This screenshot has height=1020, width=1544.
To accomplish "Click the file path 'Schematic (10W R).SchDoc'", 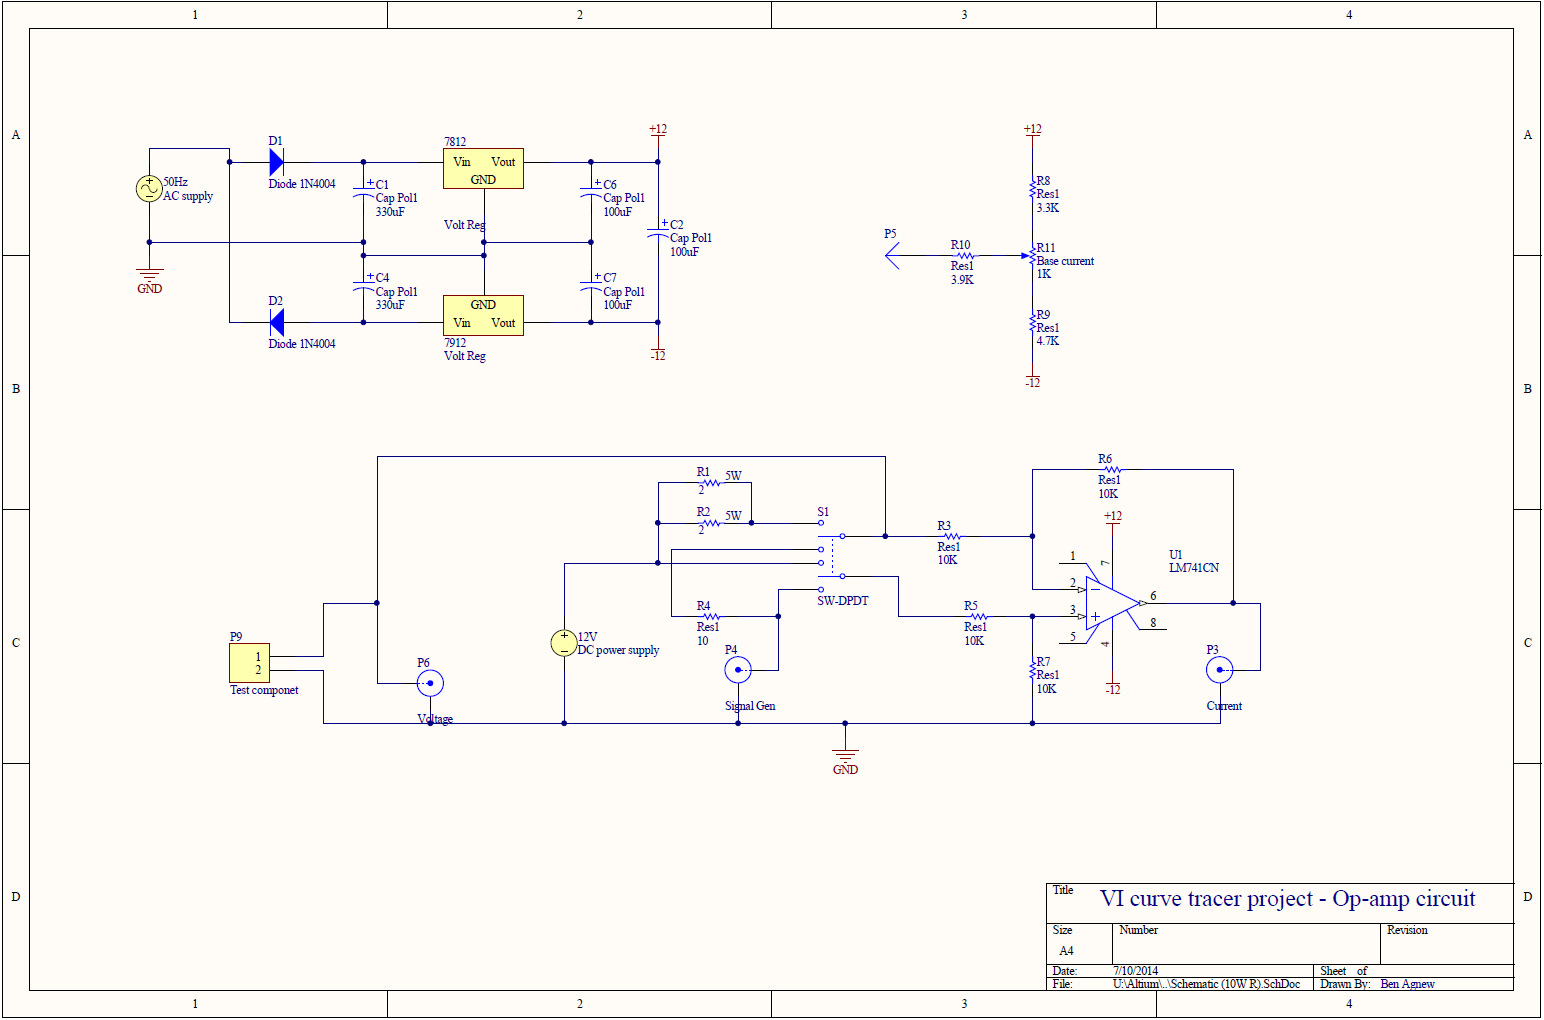I will [1235, 984].
